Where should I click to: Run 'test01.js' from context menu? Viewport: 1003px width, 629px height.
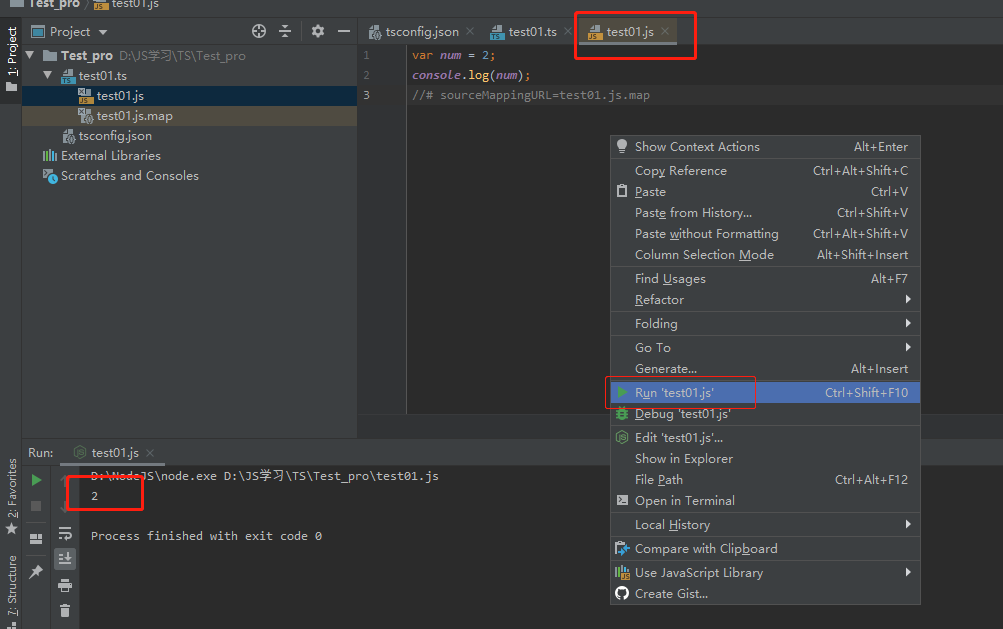(x=765, y=393)
